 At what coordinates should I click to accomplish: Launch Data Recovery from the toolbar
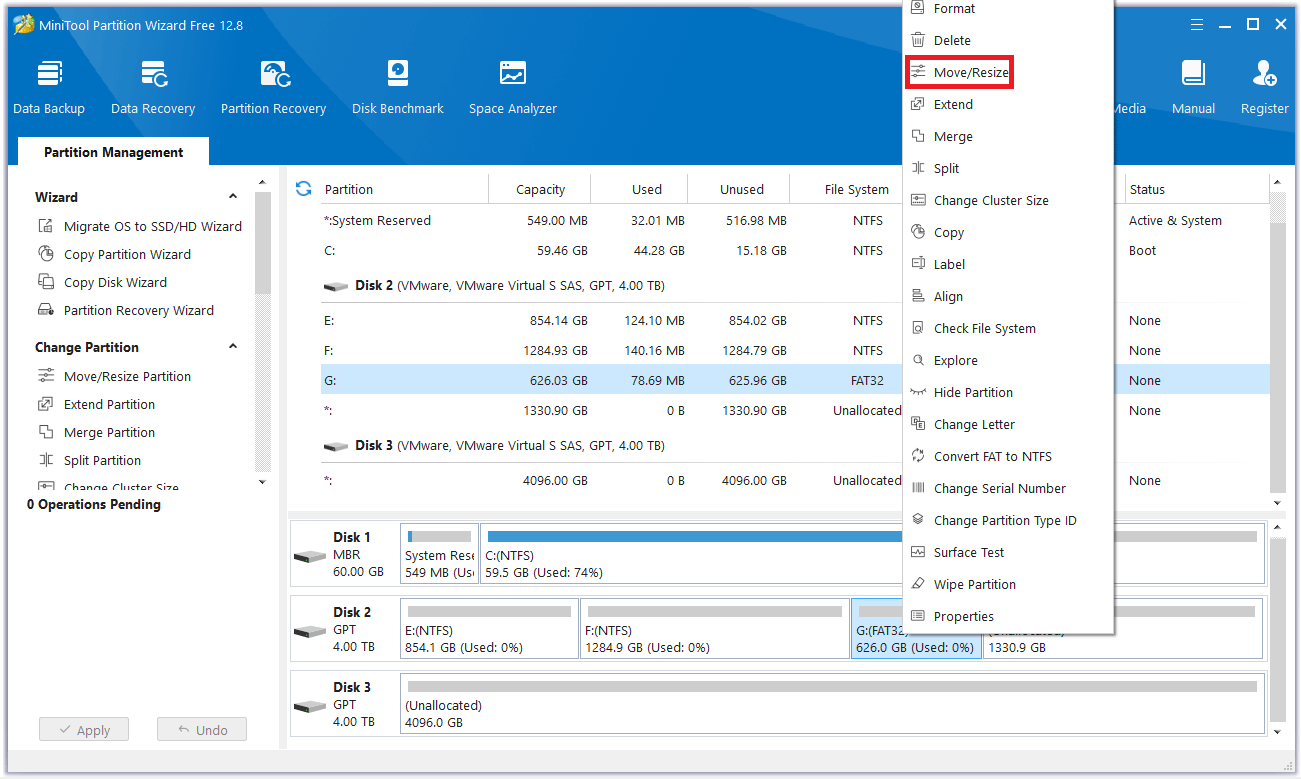coord(153,87)
